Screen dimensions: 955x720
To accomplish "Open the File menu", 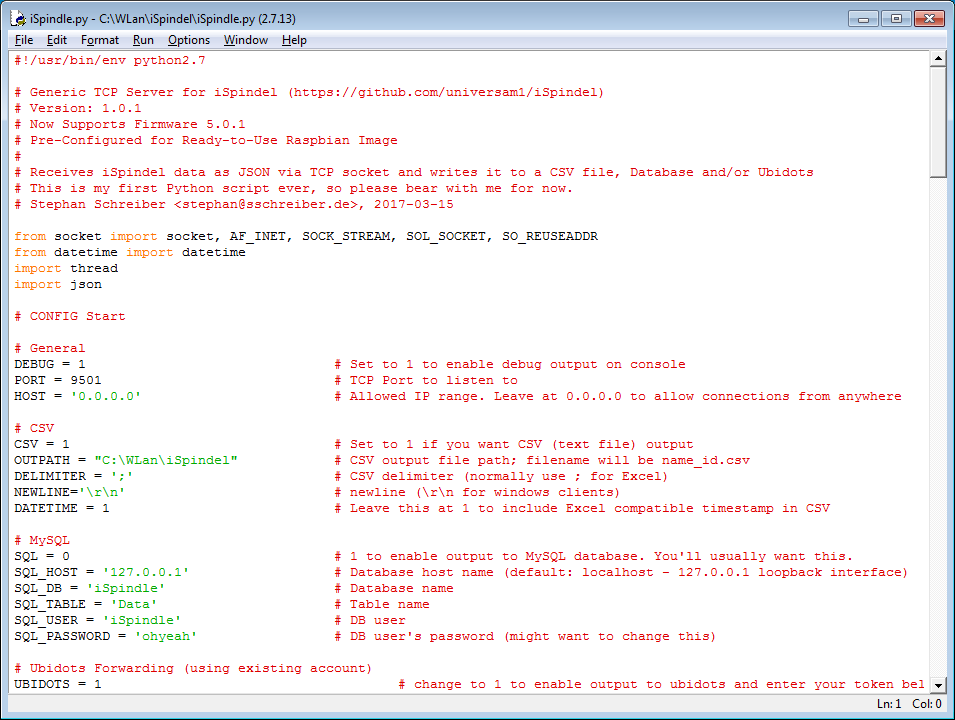I will 24,40.
